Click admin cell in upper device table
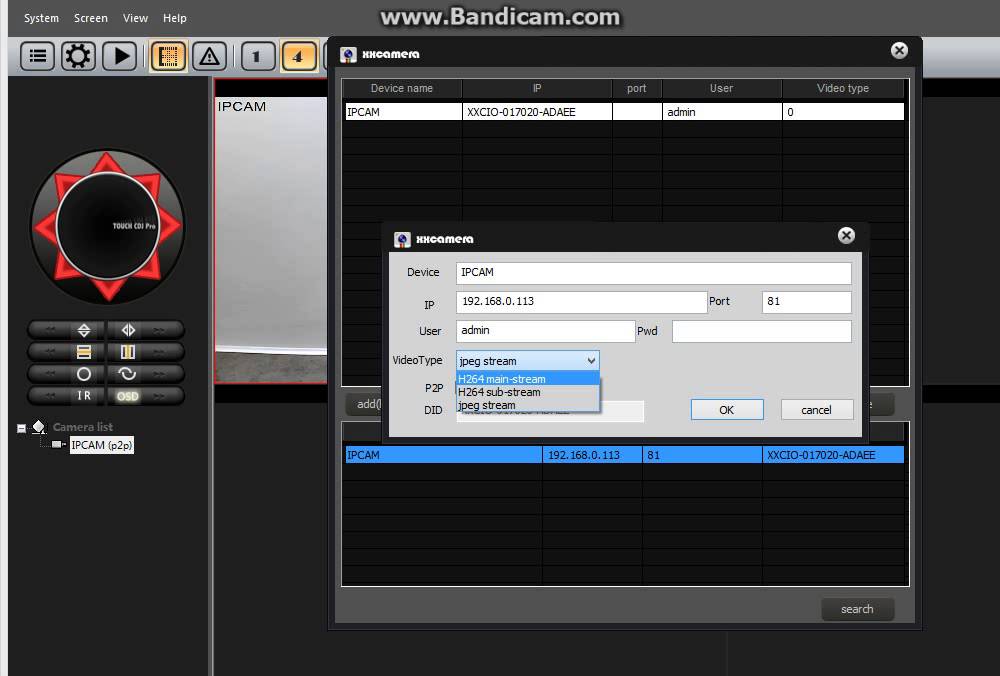The image size is (1000, 676). pos(722,112)
